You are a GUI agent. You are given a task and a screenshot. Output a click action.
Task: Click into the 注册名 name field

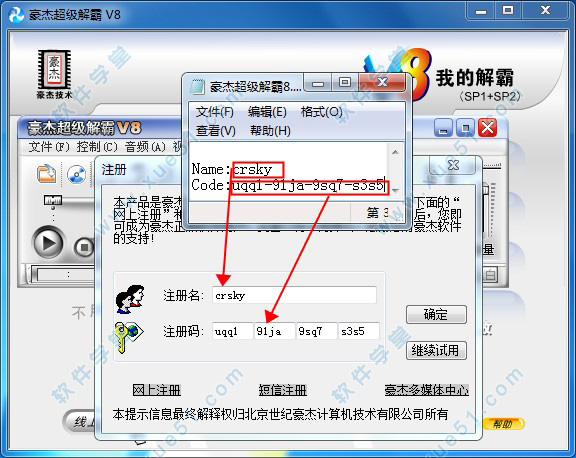coord(294,295)
